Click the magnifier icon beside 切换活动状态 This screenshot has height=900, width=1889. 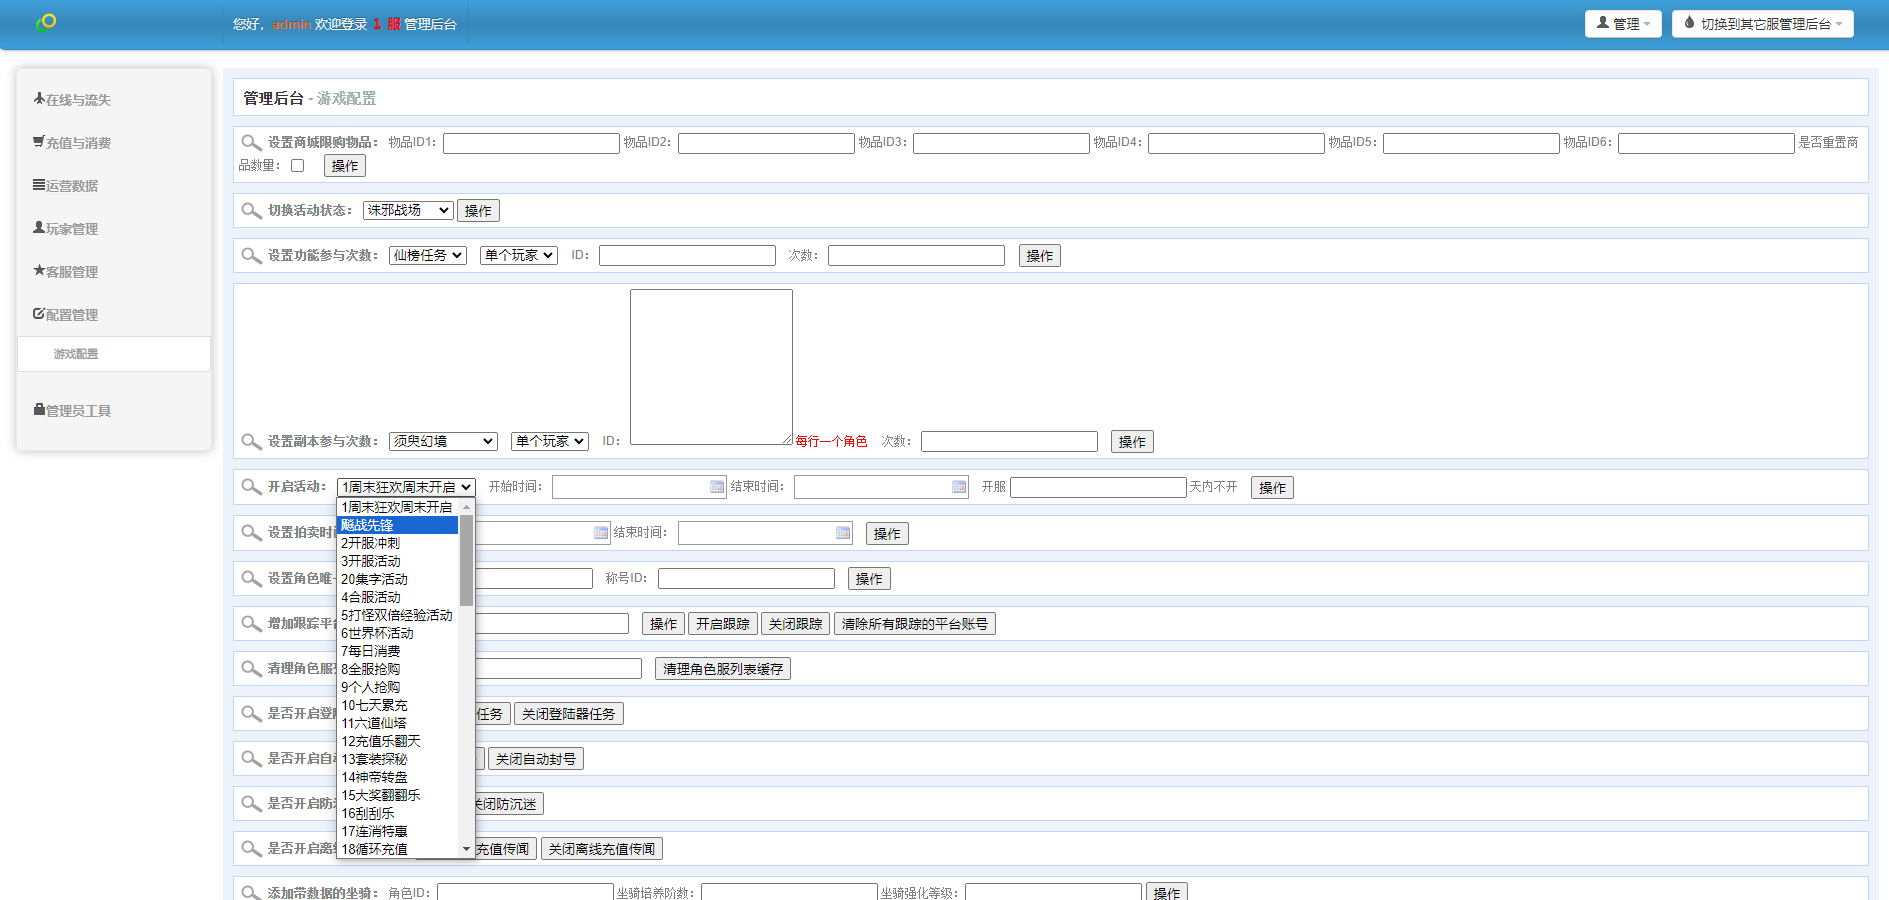coord(251,211)
